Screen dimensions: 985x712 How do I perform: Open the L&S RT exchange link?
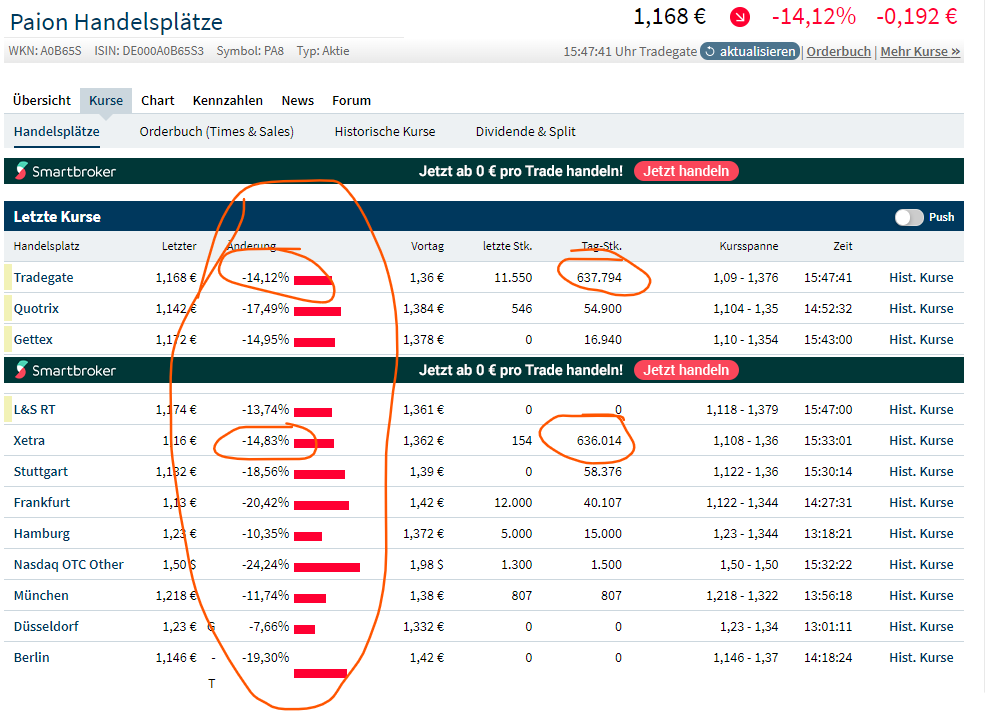[x=35, y=410]
